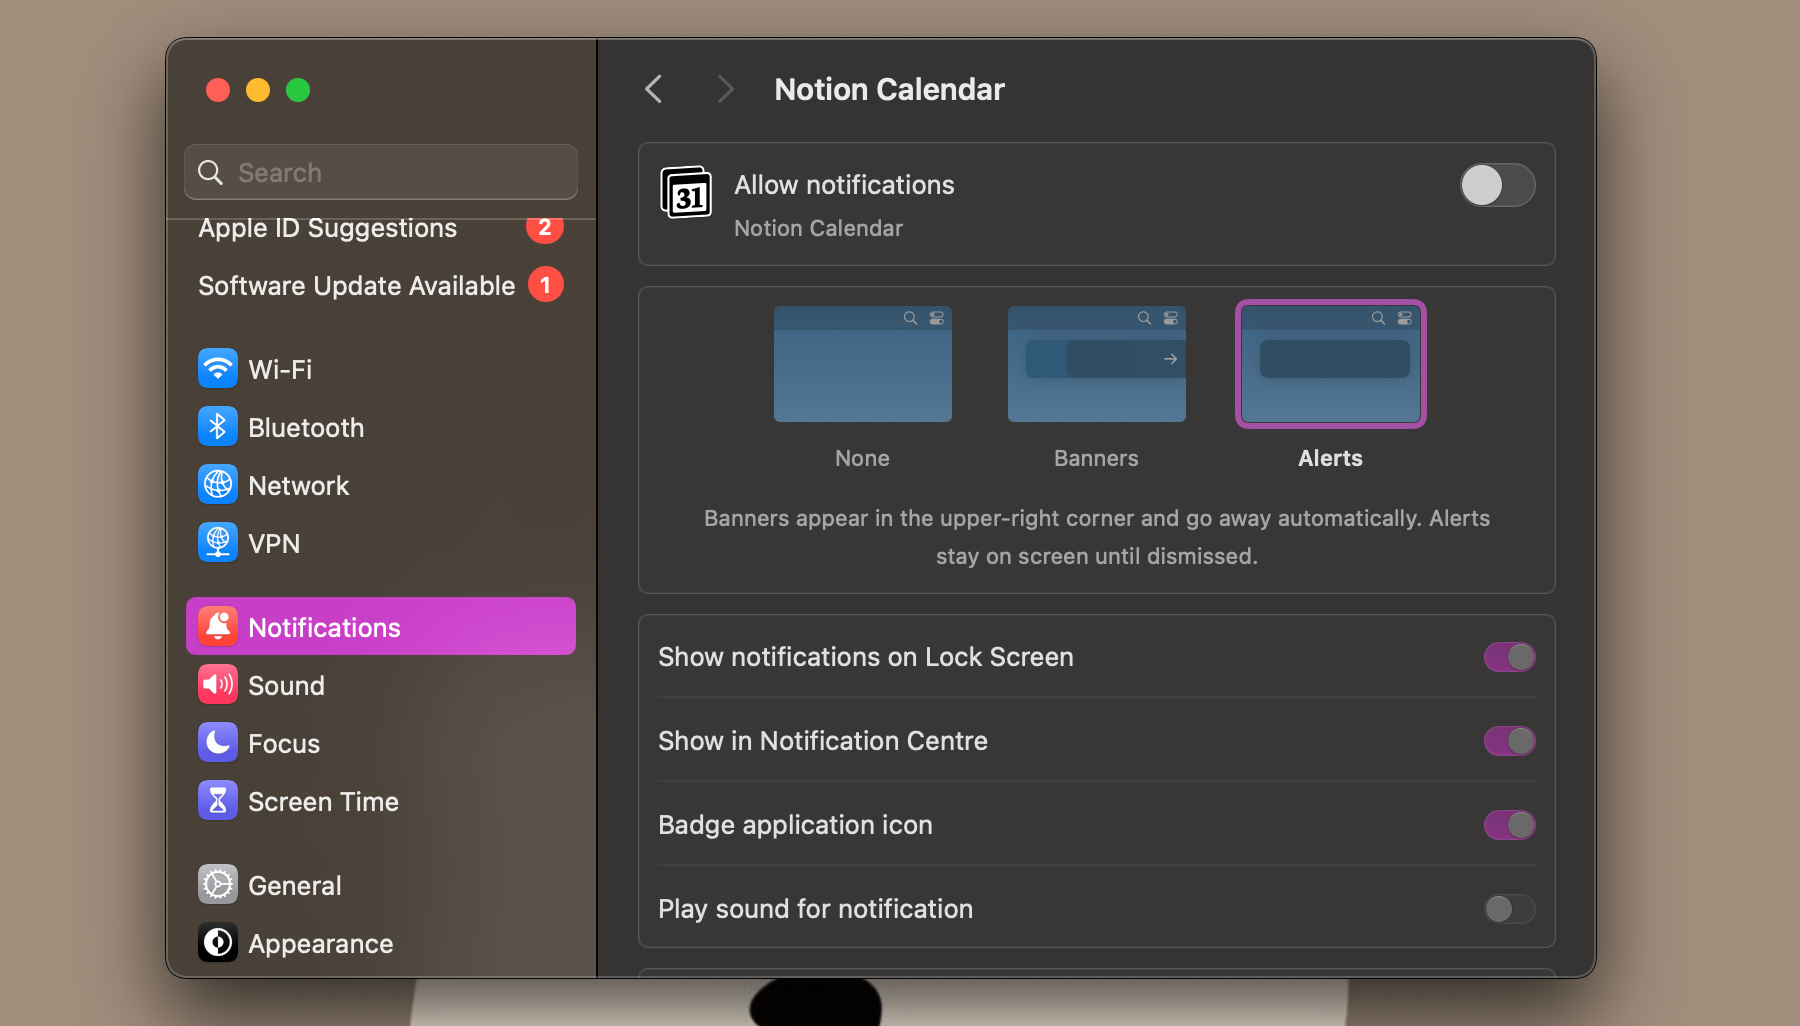The image size is (1800, 1026).
Task: Turn on Play sound for notification
Action: (1509, 909)
